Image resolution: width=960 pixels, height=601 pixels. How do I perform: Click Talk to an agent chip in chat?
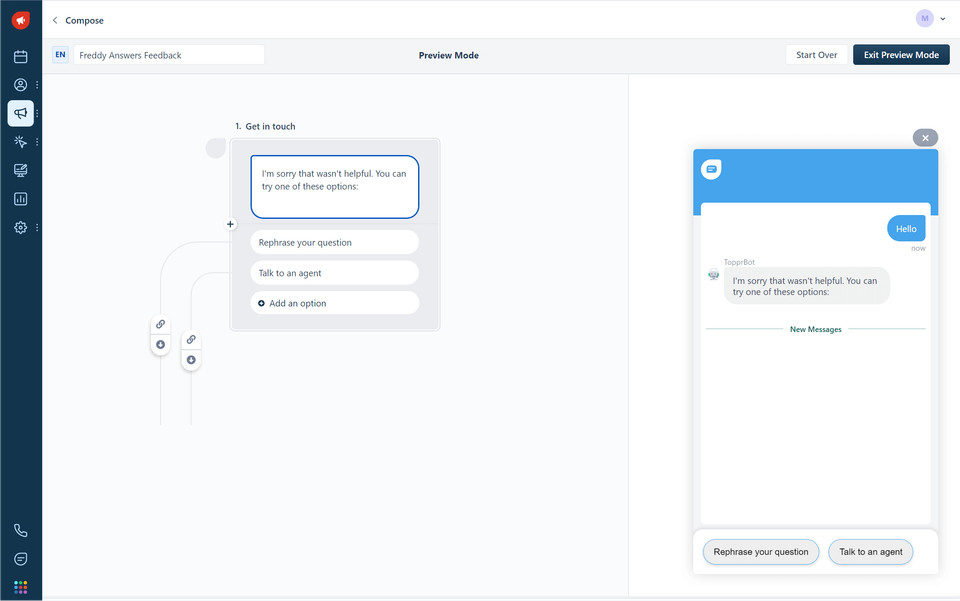pyautogui.click(x=870, y=552)
